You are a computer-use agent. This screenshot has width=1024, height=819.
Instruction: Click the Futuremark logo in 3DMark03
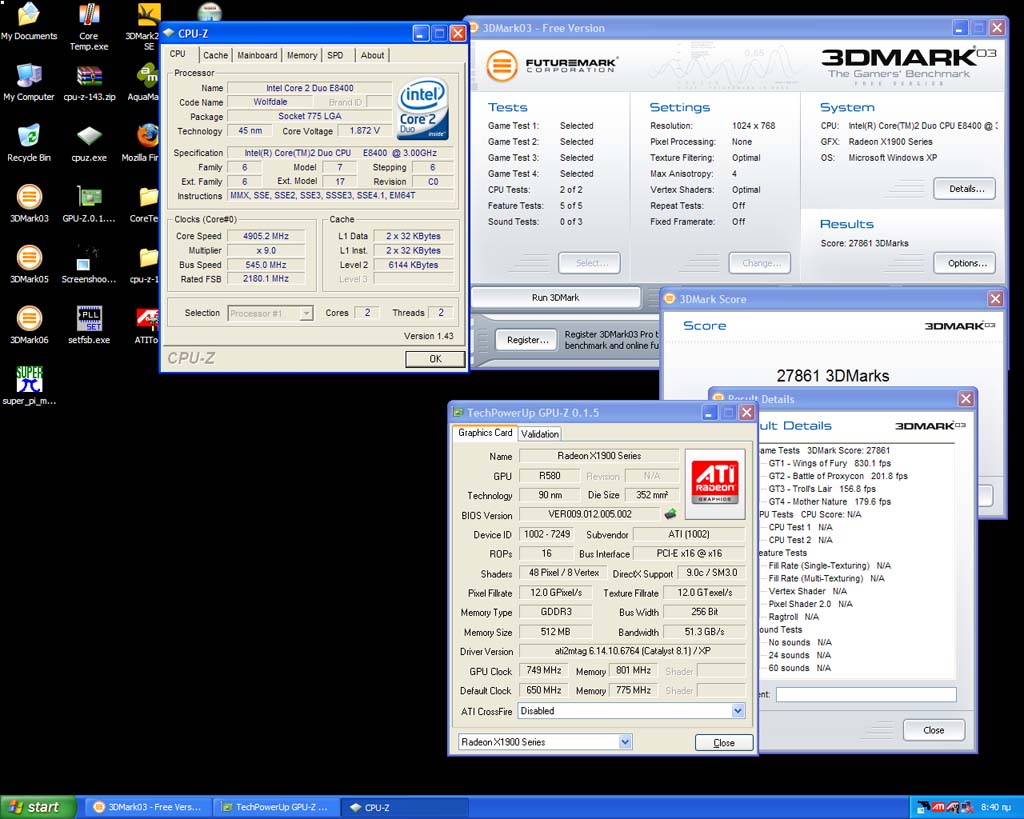[x=552, y=65]
